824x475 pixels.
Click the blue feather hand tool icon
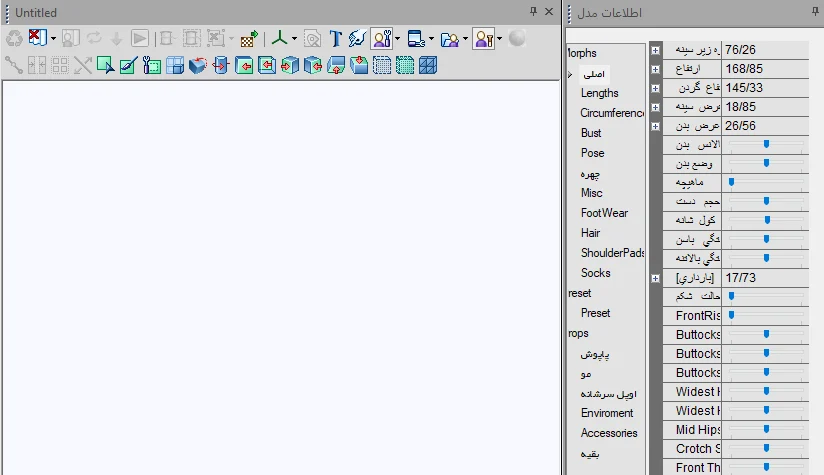coord(357,38)
